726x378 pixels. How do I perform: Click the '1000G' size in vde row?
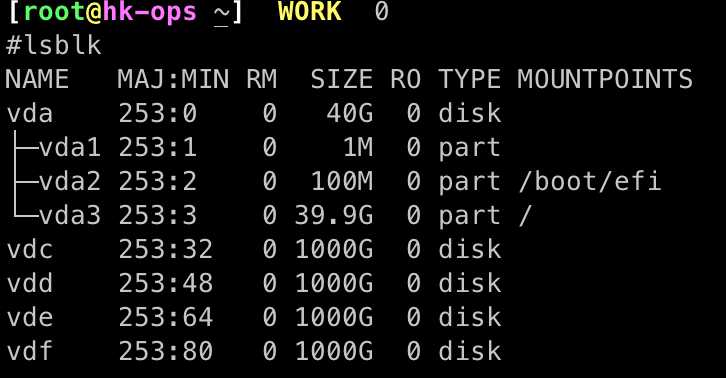pos(334,317)
